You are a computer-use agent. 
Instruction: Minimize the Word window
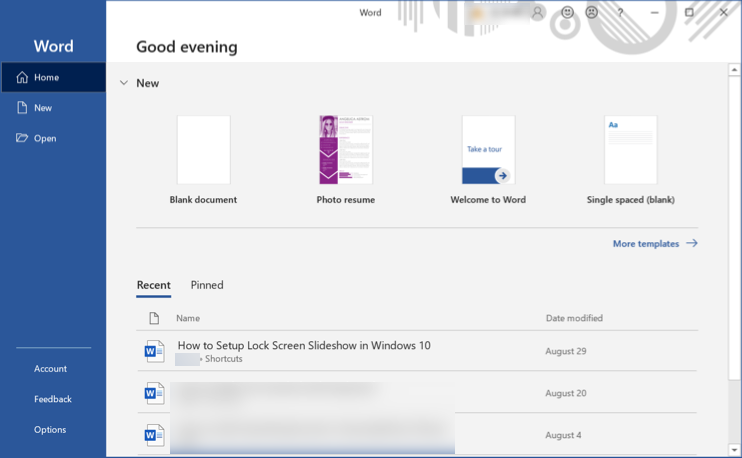coord(654,13)
